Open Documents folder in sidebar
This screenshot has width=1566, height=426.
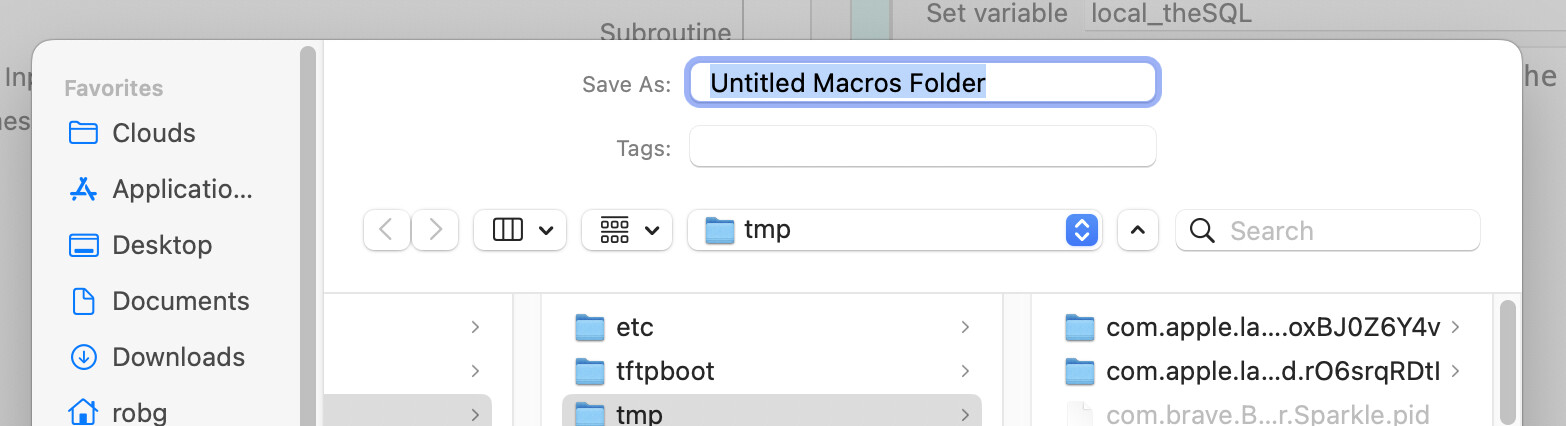(x=158, y=301)
